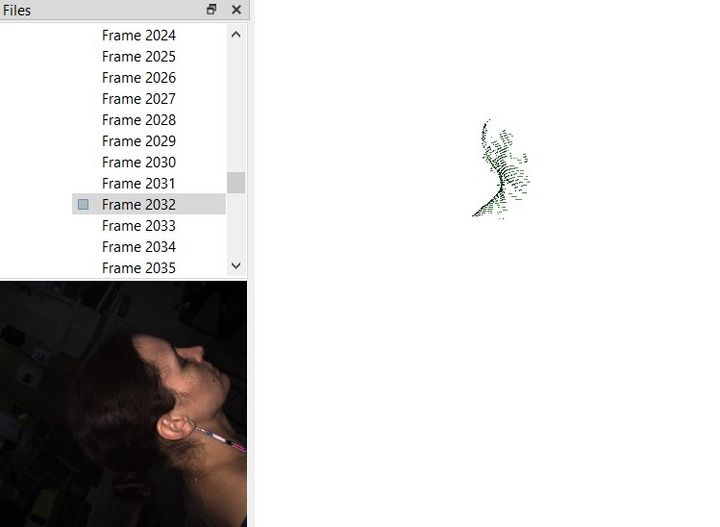Click on Frame 2030

tap(138, 162)
